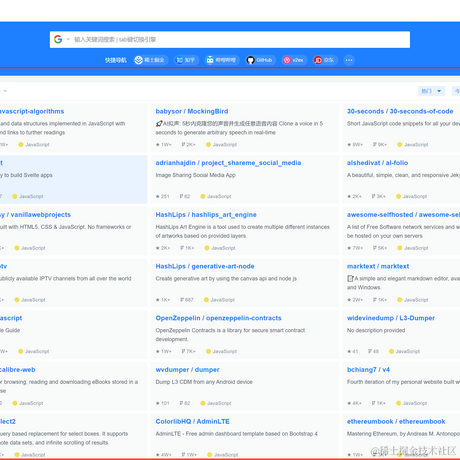Image resolution: width=460 pixels, height=460 pixels.
Task: Click star icon on hashlips_art_engine card
Action: [157, 248]
